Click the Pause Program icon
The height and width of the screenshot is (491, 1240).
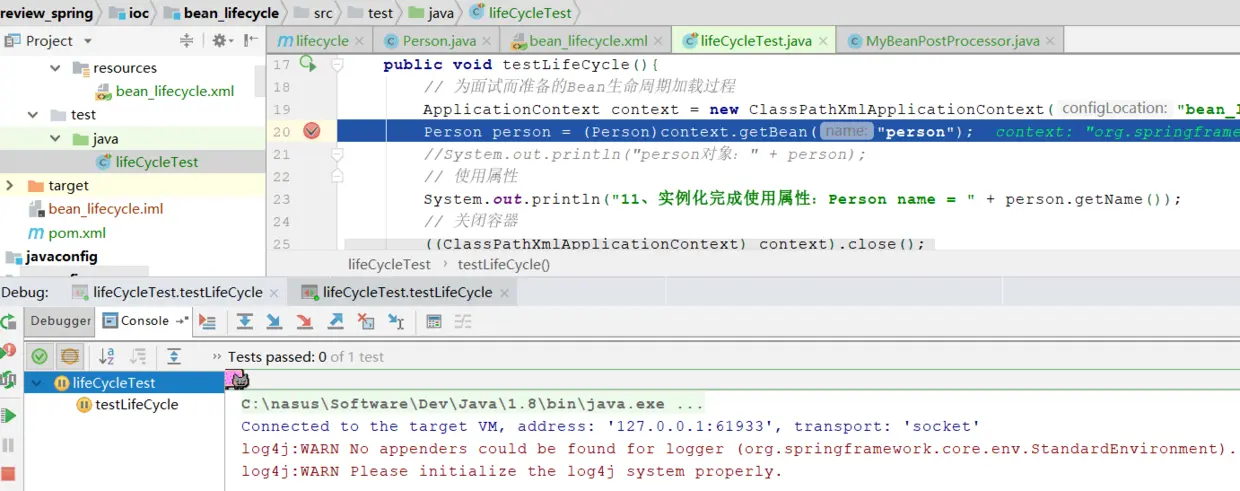pos(9,445)
